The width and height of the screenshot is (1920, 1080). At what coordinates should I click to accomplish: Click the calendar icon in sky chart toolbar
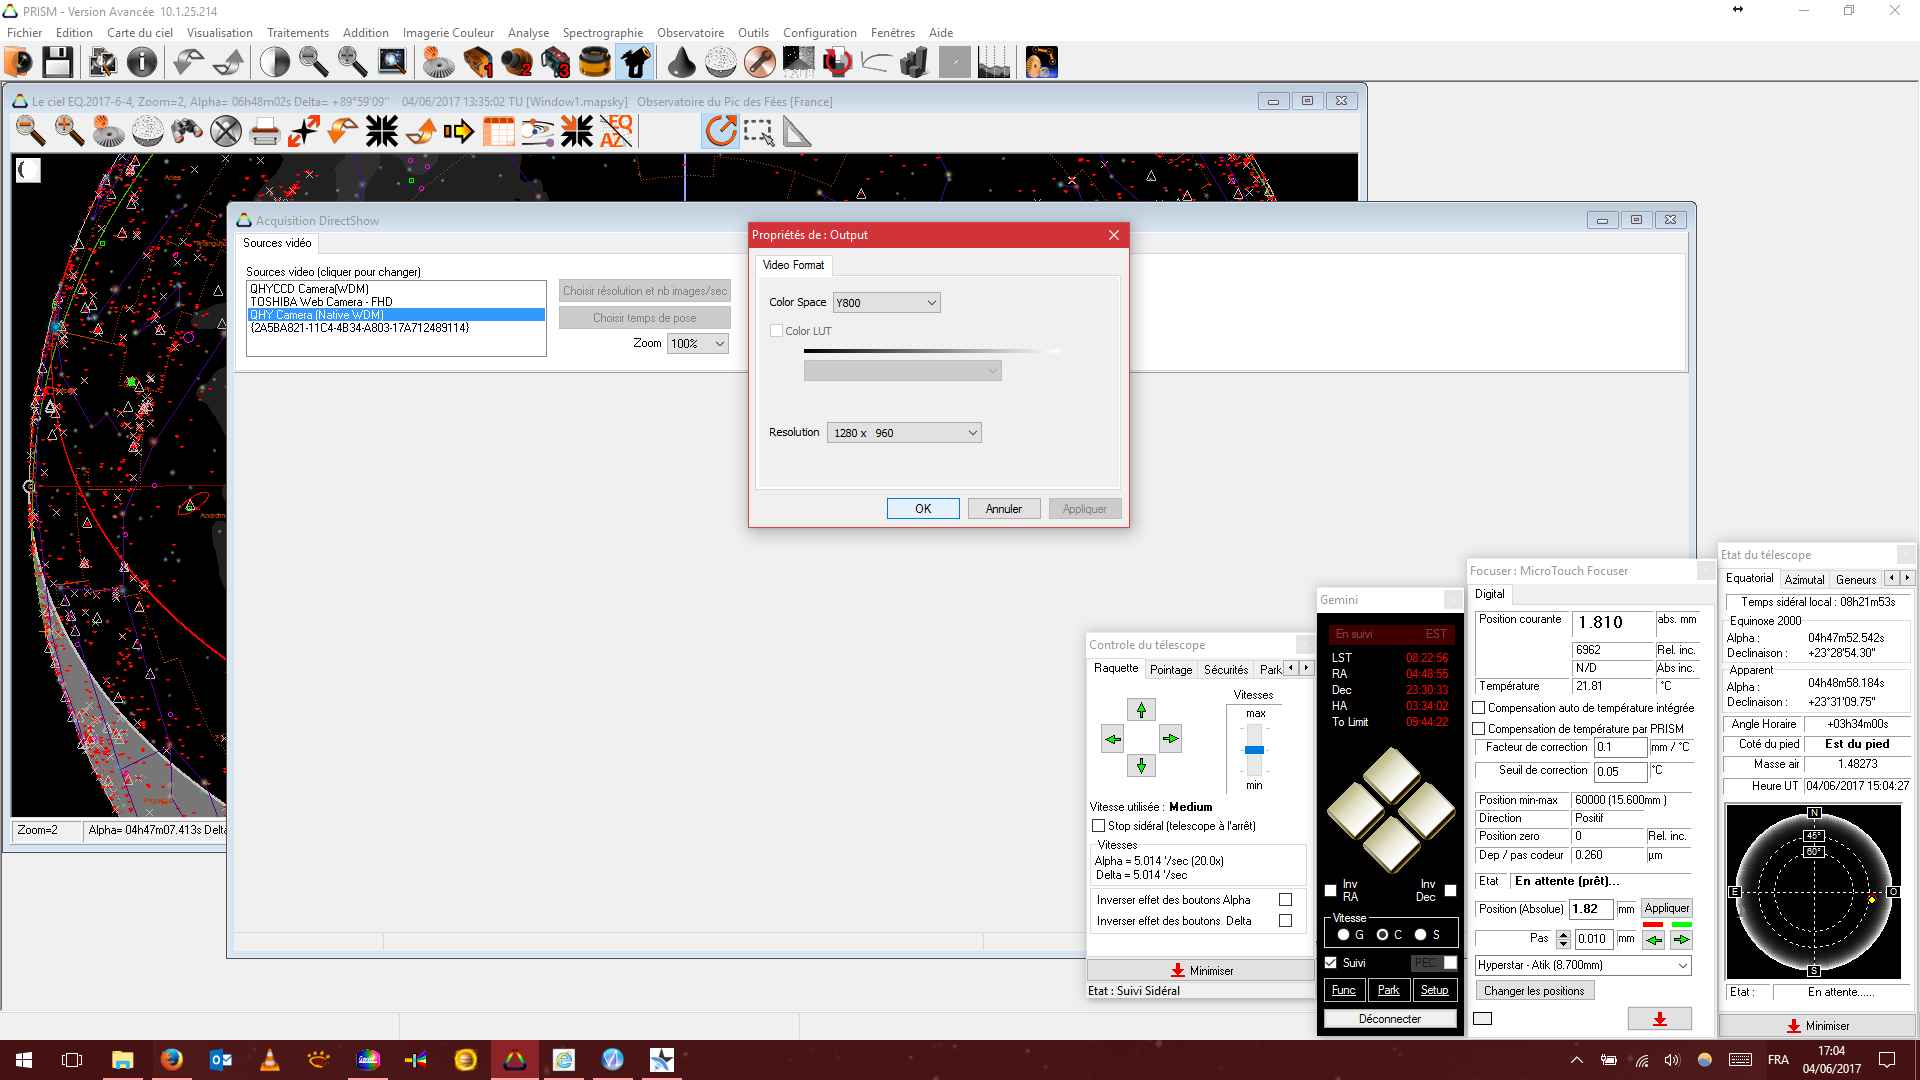(x=498, y=131)
